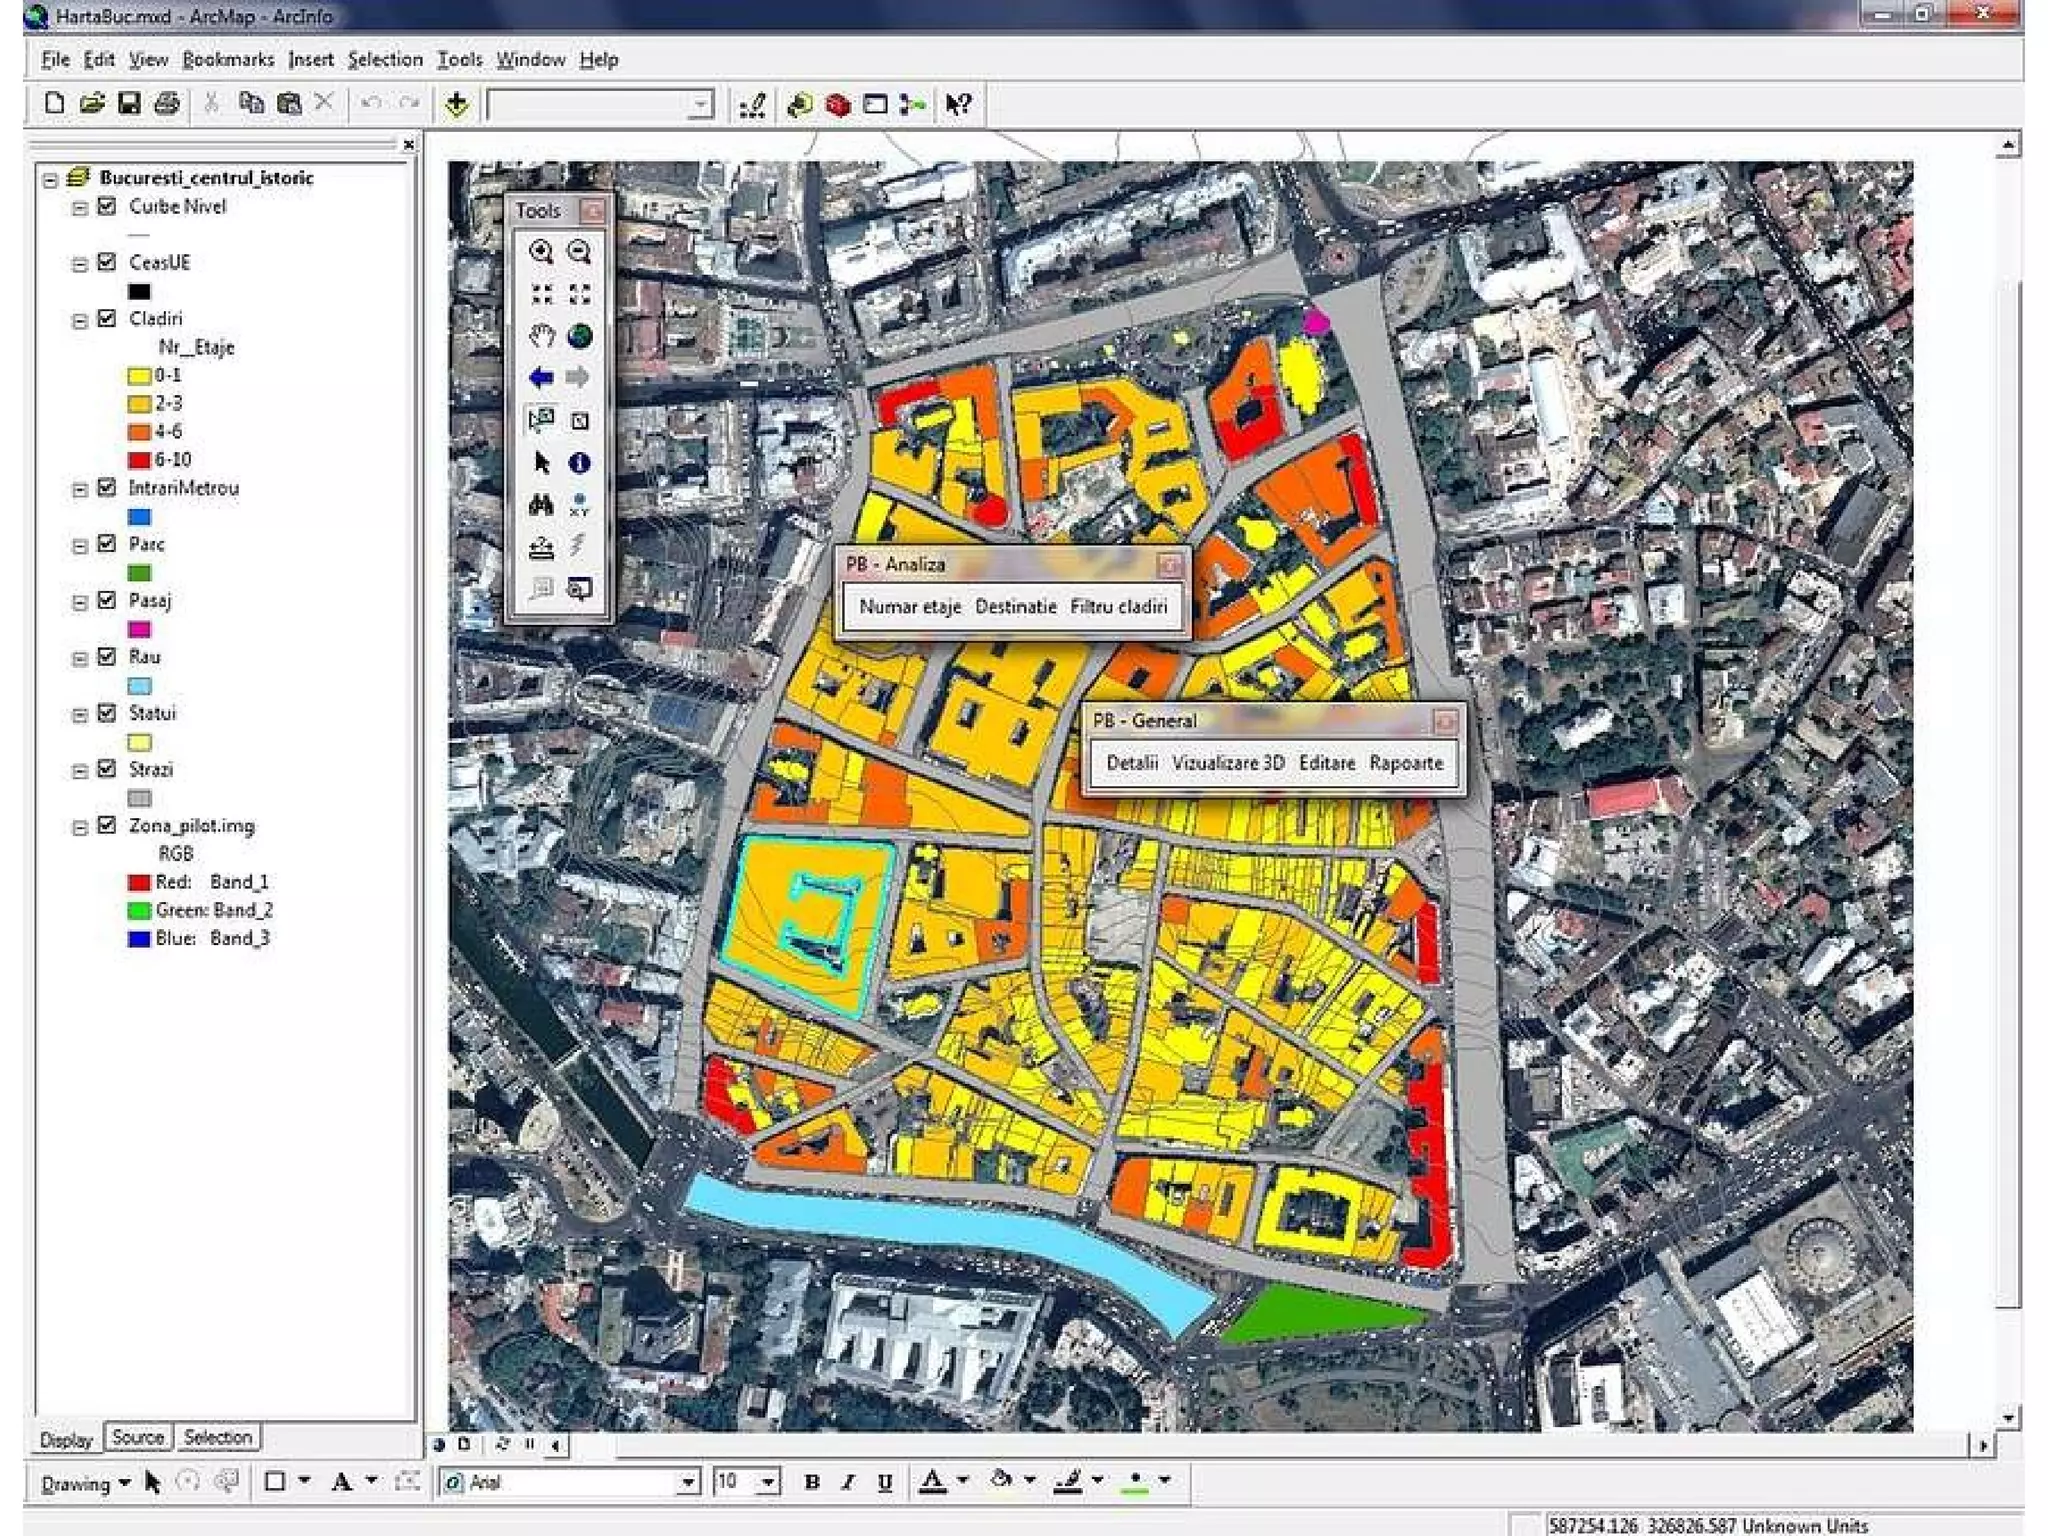This screenshot has width=2048, height=1536.
Task: Click the Full Extent globe icon
Action: tap(579, 336)
